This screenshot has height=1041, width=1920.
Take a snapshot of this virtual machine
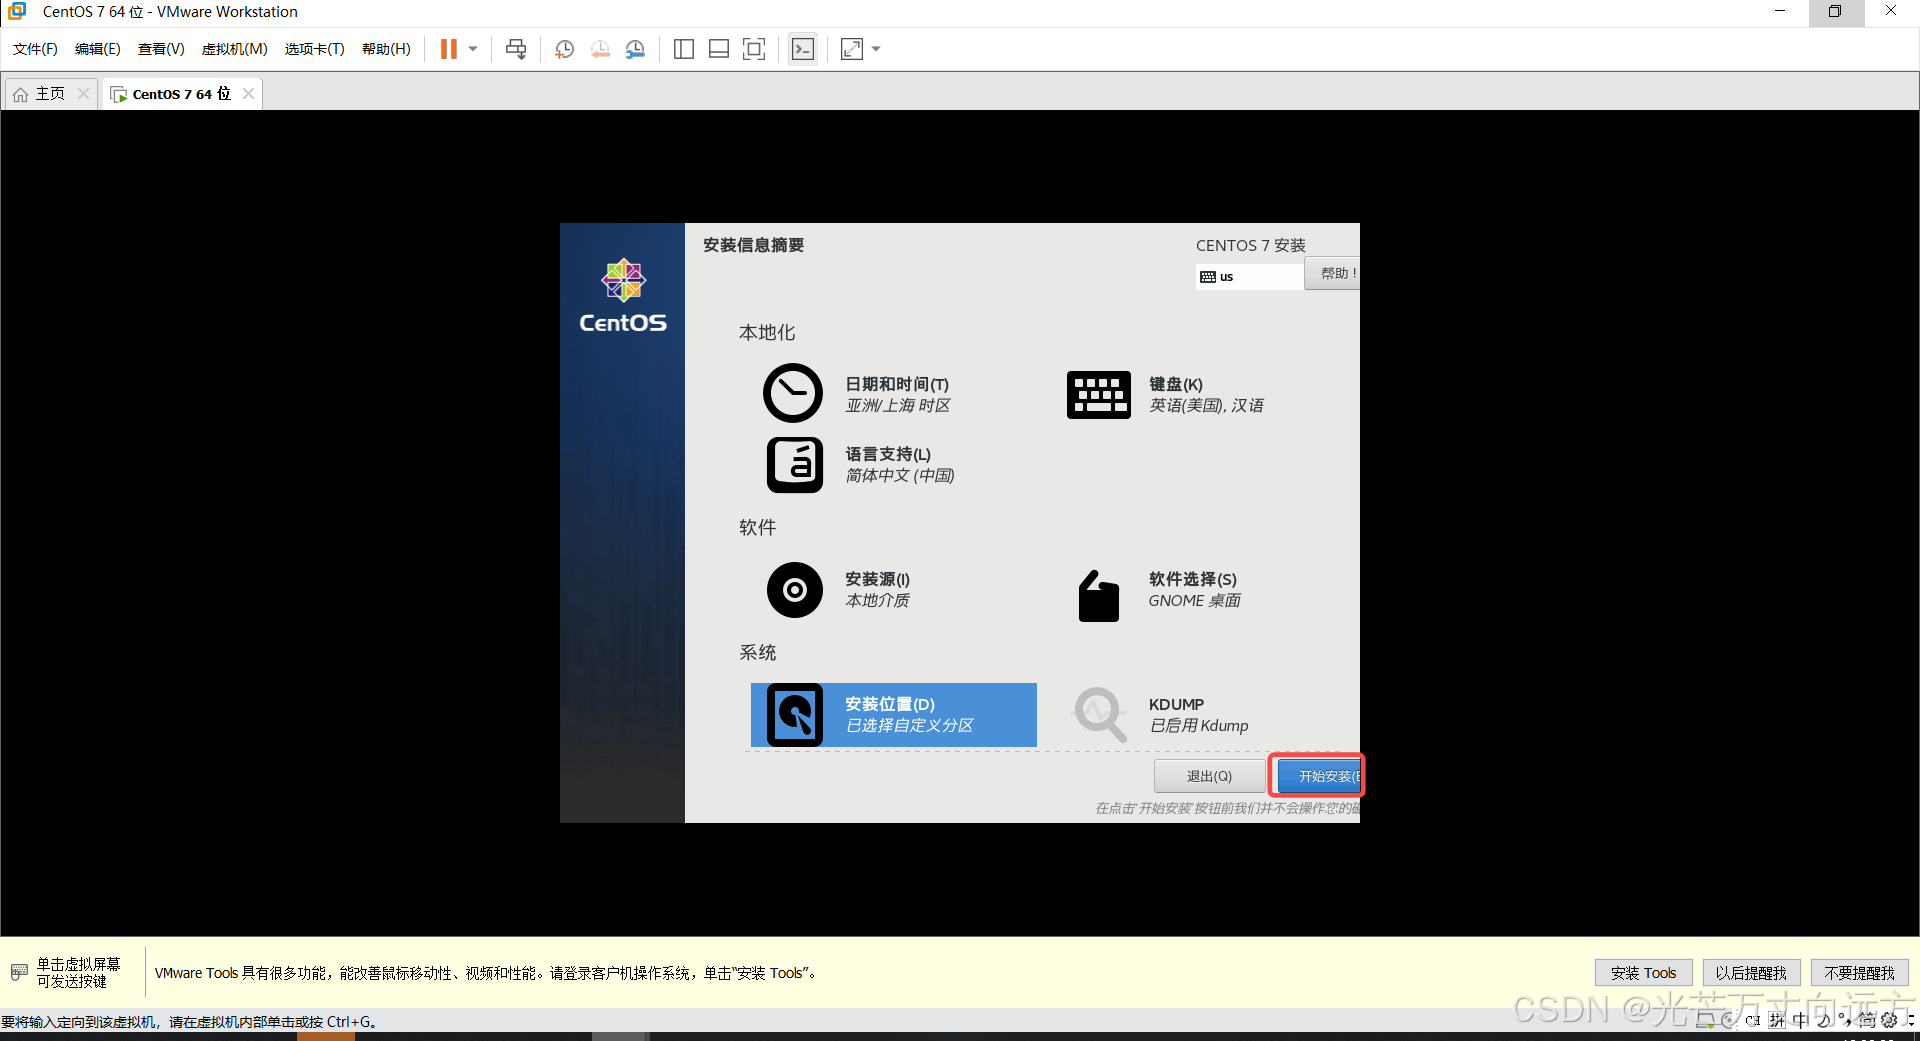tap(564, 49)
